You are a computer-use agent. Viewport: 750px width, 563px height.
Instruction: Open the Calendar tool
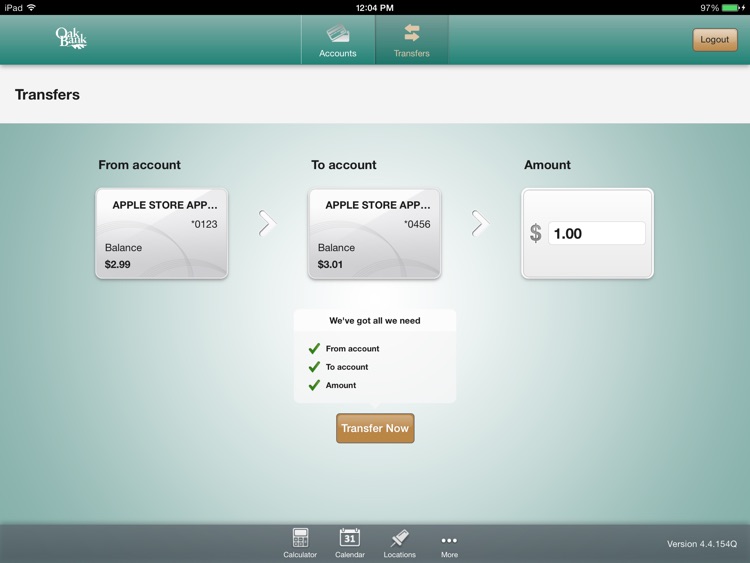coord(350,543)
